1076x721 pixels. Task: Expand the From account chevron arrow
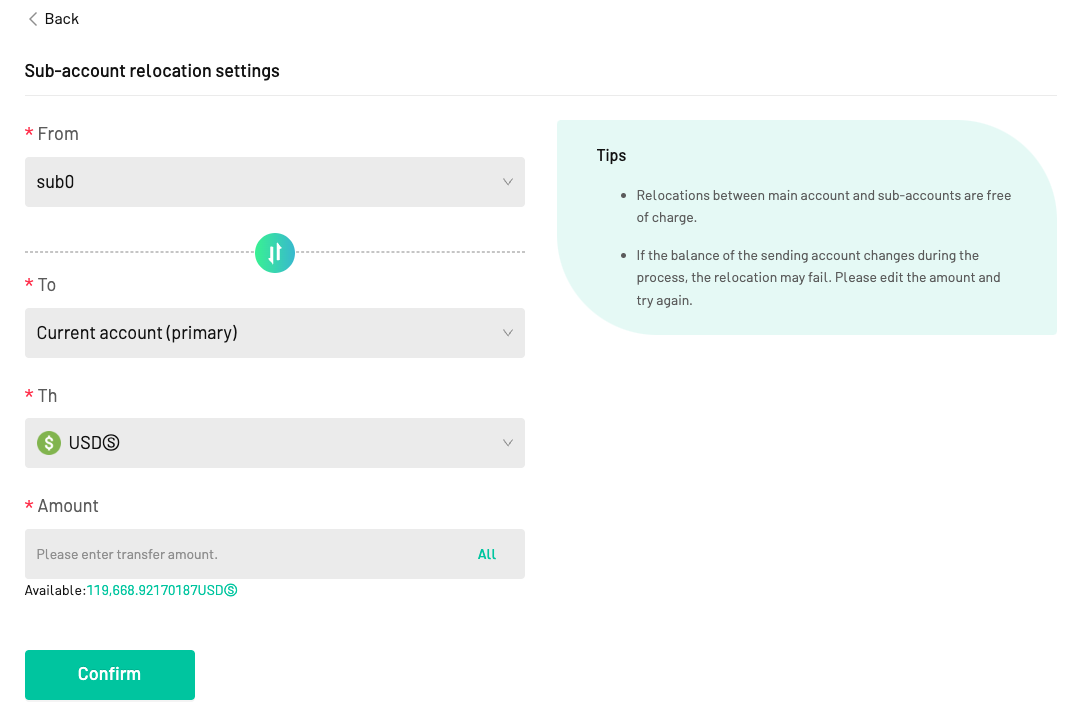[x=508, y=182]
